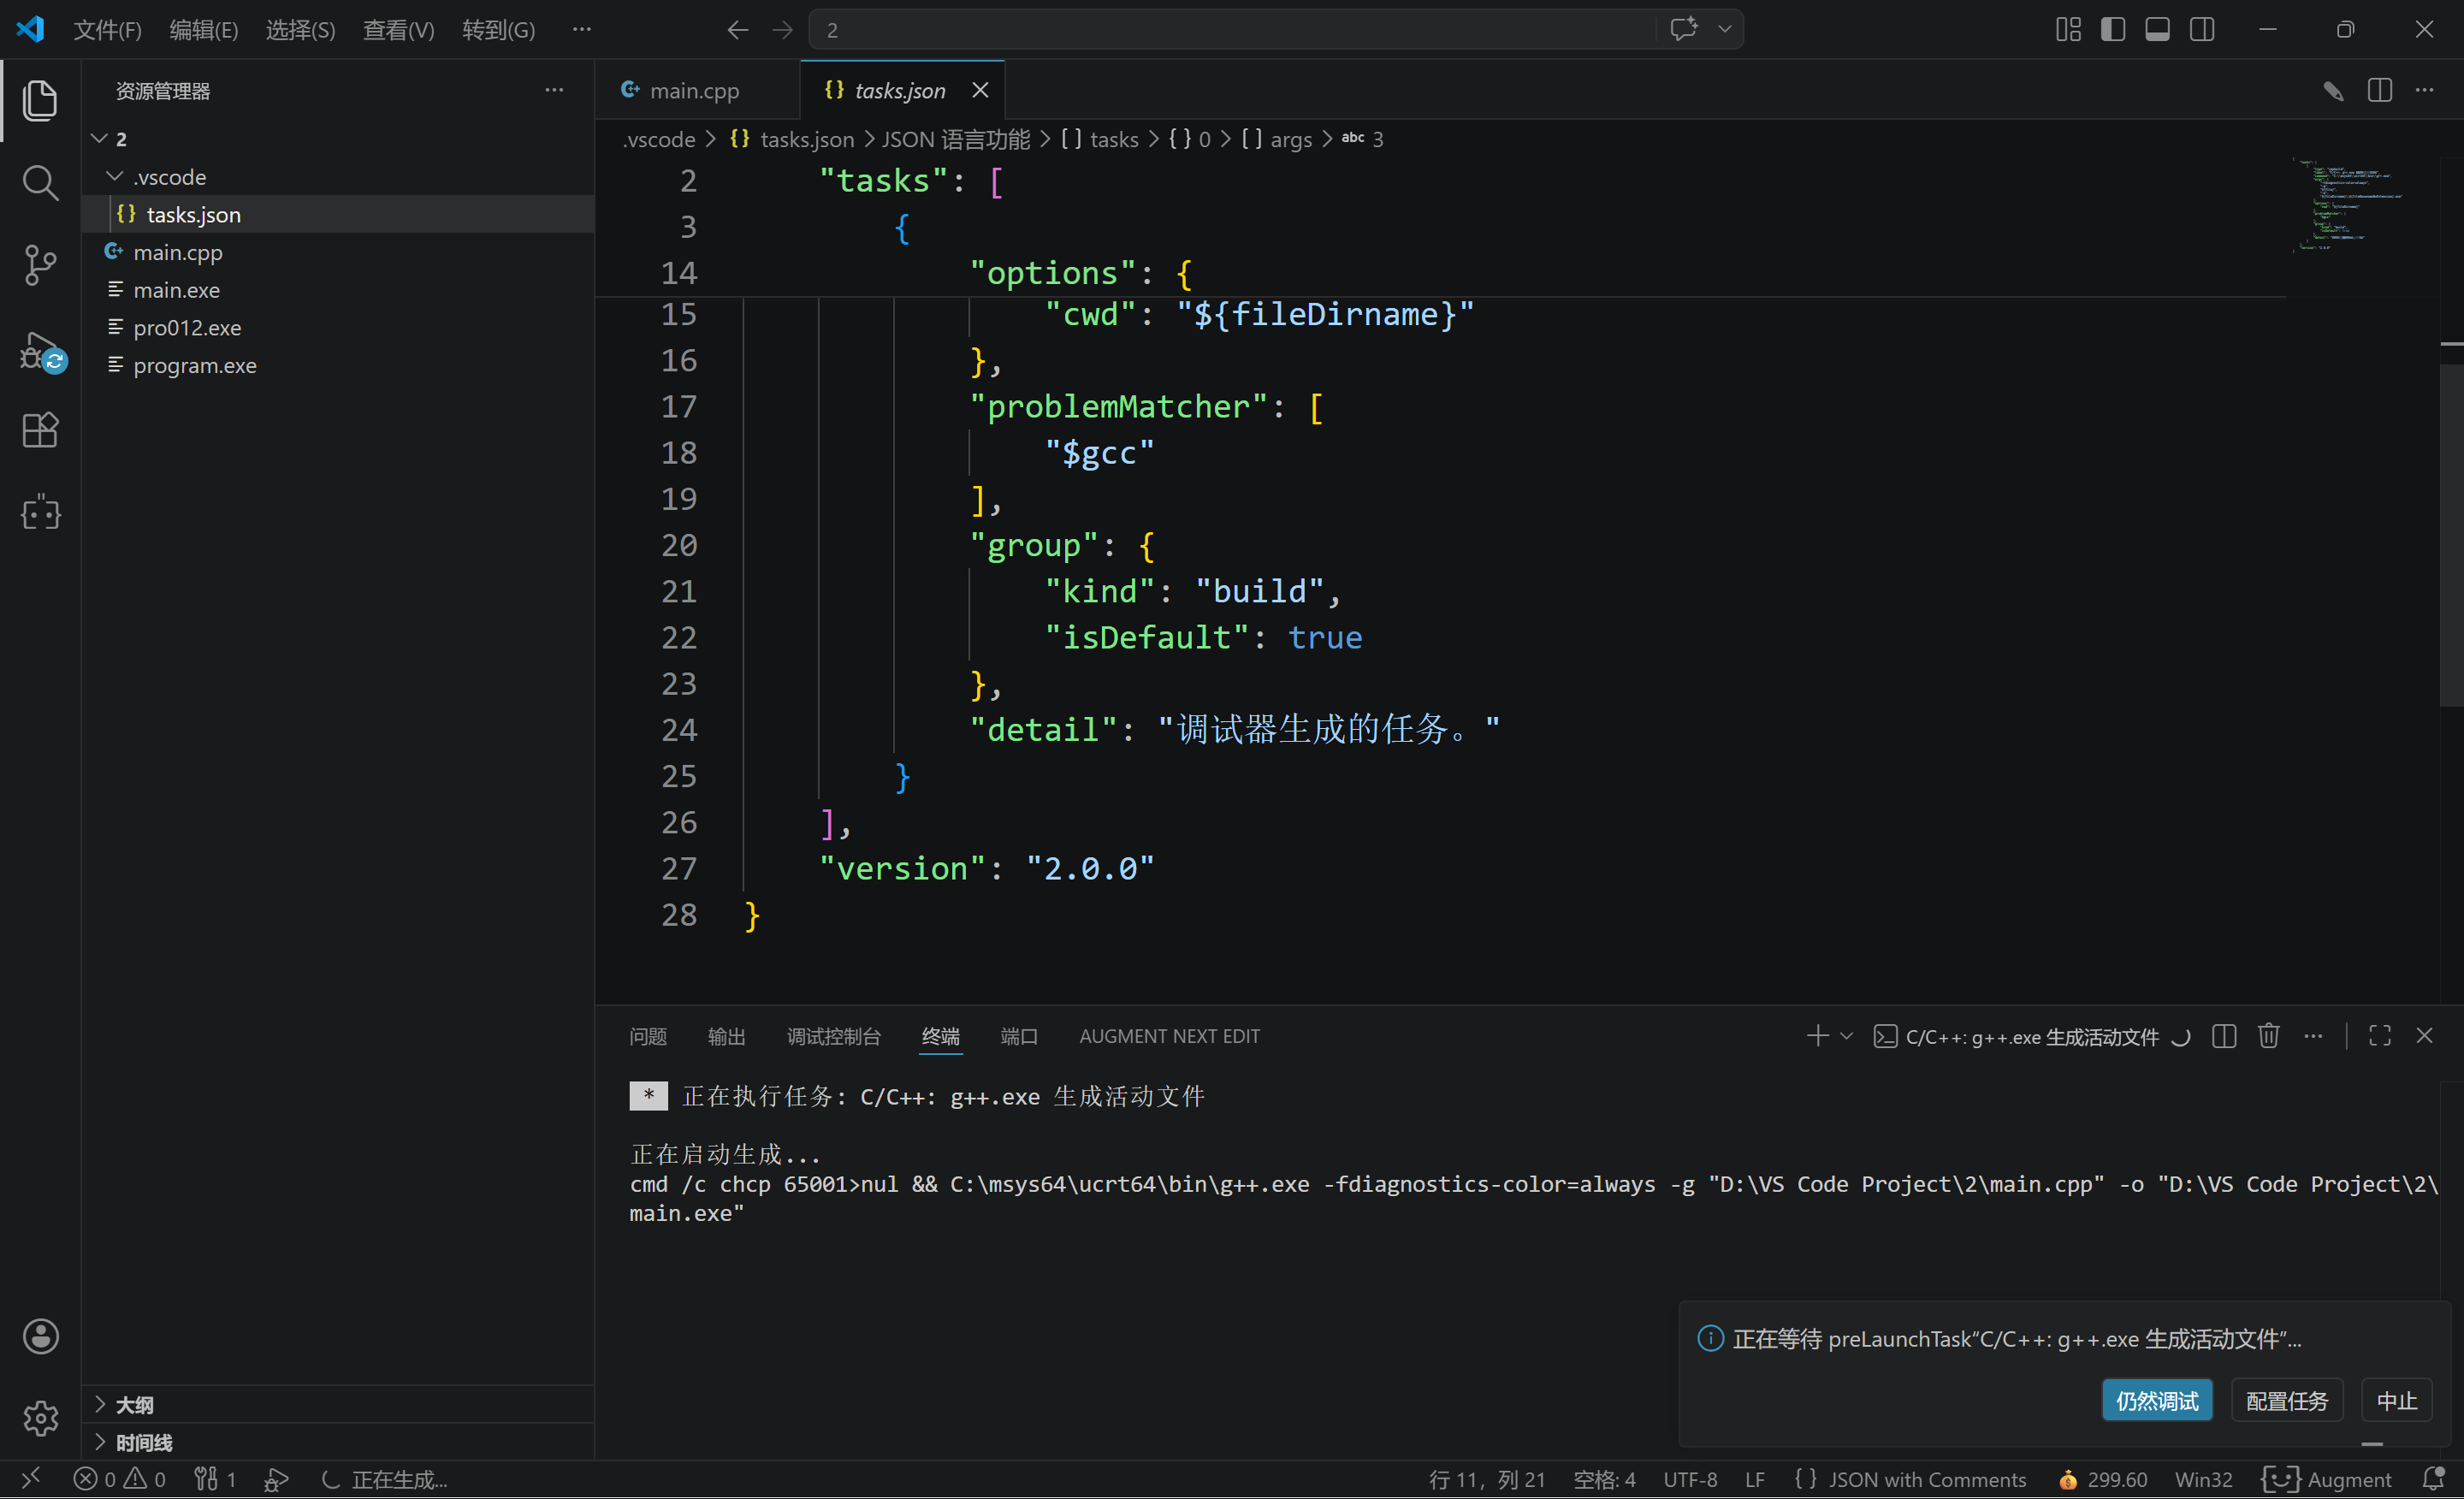Open the Extensions view
2464x1499 pixels.
(40, 431)
